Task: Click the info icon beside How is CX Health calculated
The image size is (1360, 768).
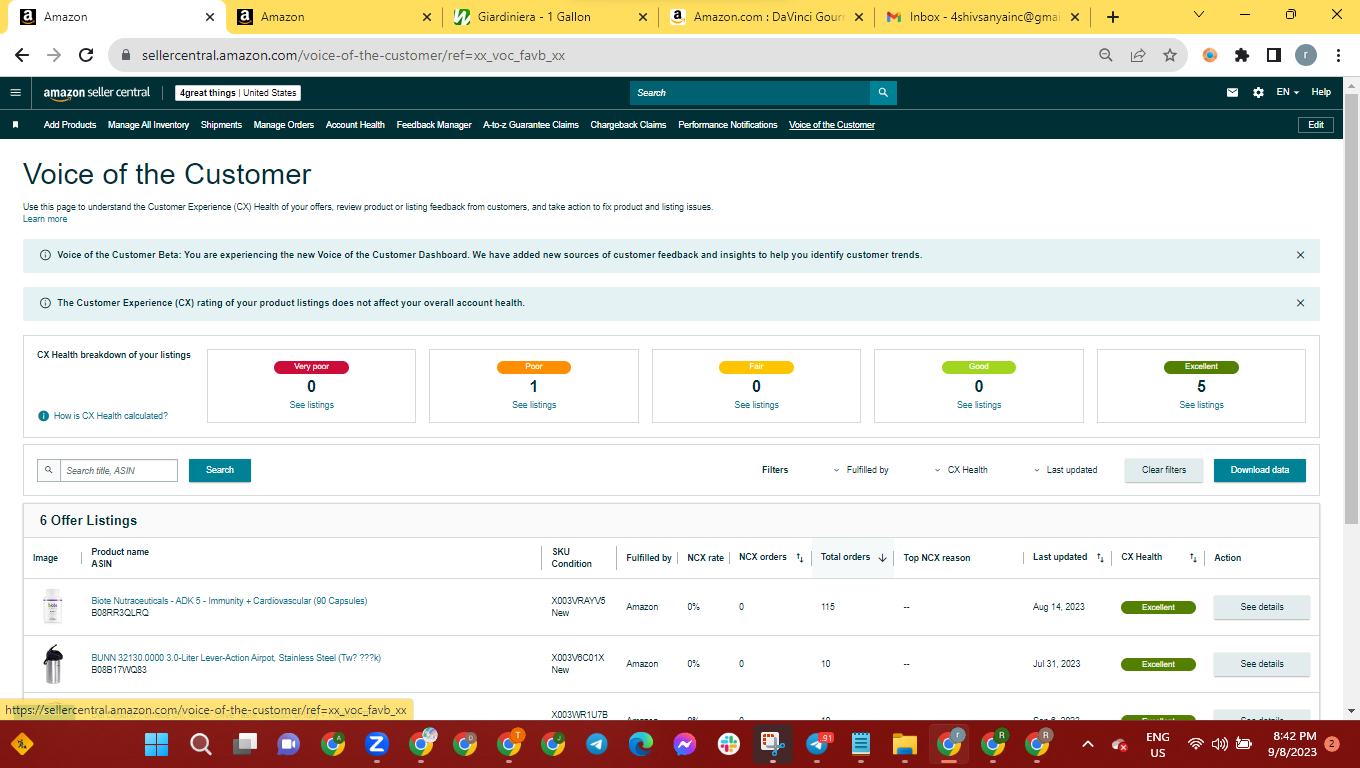Action: [x=43, y=416]
